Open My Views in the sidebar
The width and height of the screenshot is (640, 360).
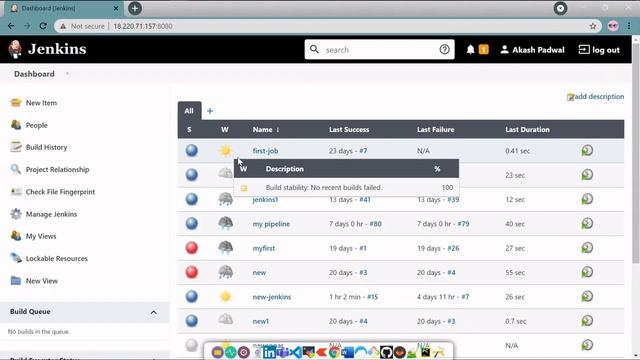tap(41, 236)
